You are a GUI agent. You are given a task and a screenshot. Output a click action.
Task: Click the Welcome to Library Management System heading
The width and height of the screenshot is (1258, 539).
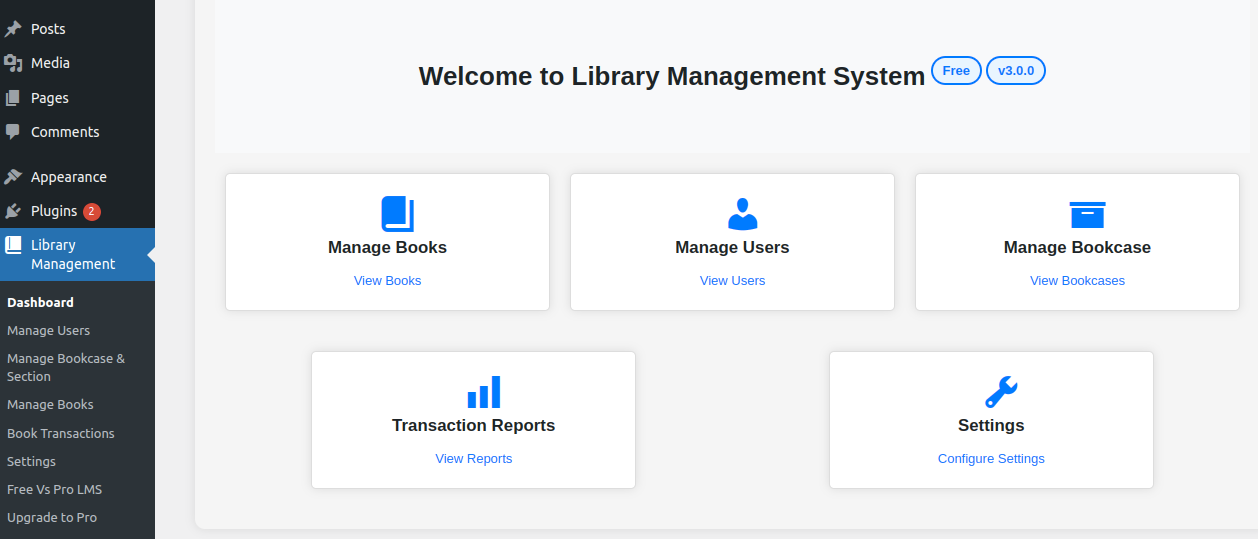(672, 76)
